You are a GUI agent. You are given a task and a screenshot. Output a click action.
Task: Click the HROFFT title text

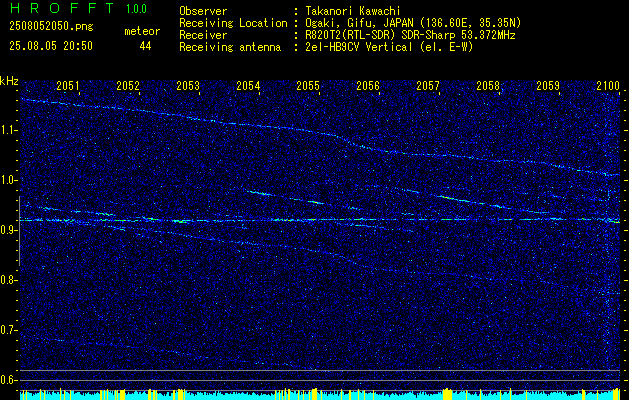pos(63,8)
